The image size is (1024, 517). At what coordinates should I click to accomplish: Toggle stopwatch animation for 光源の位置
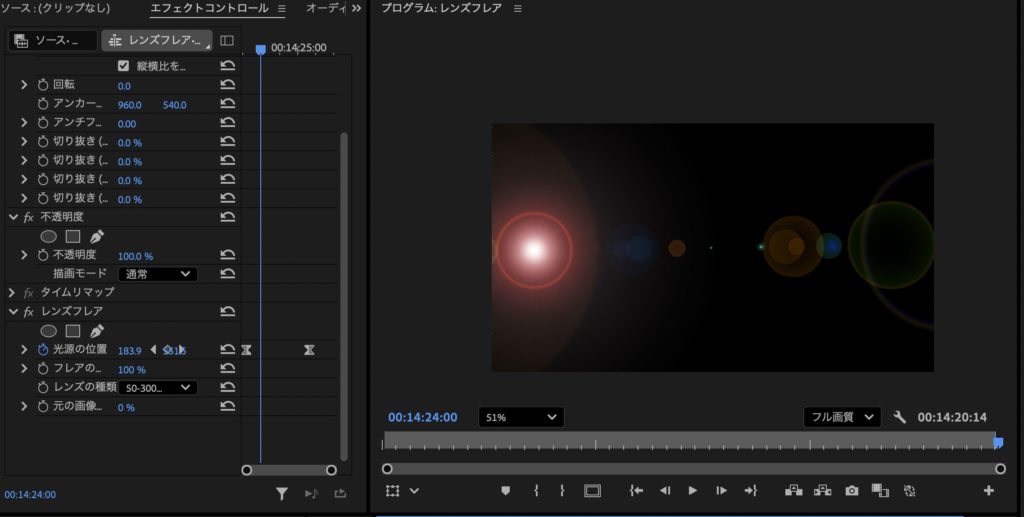point(43,350)
